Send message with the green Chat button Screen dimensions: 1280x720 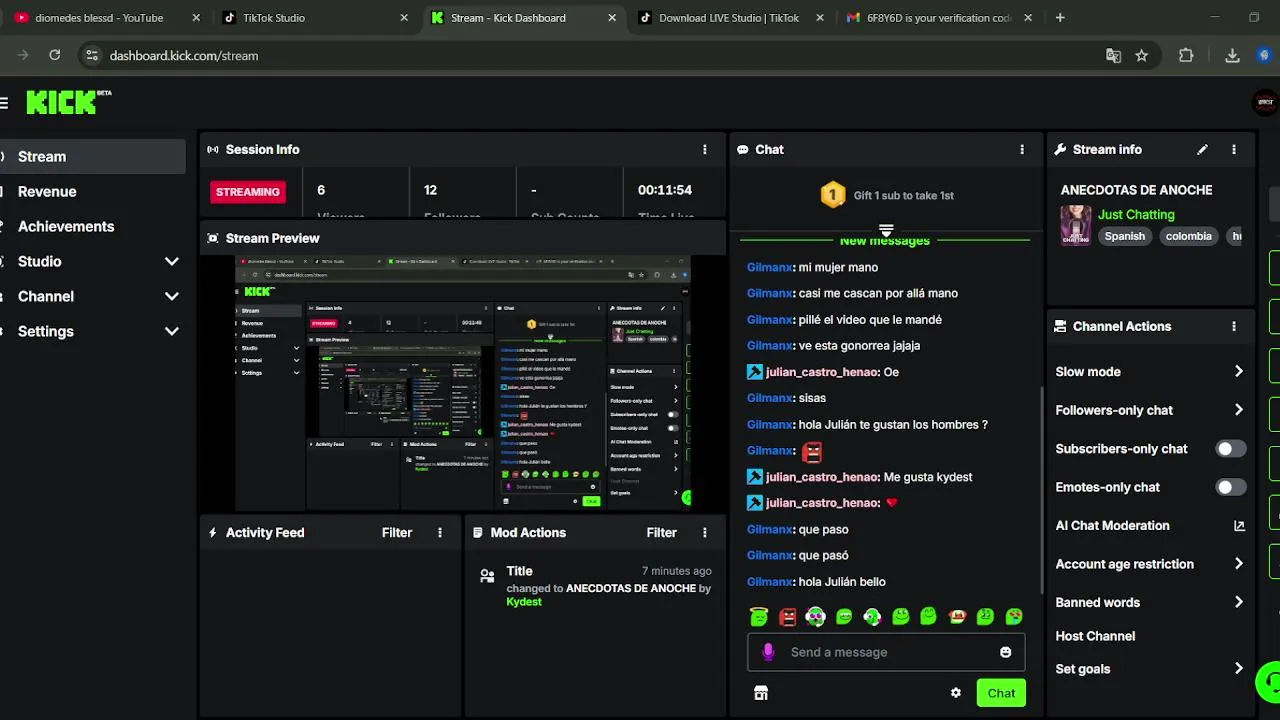click(x=1001, y=693)
